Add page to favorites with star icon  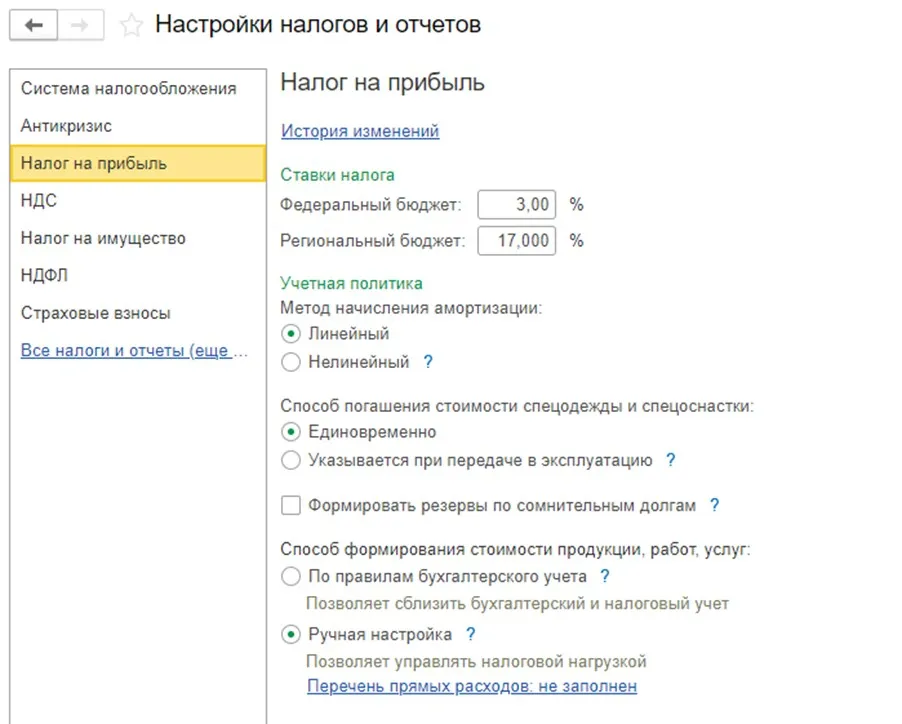[x=131, y=26]
